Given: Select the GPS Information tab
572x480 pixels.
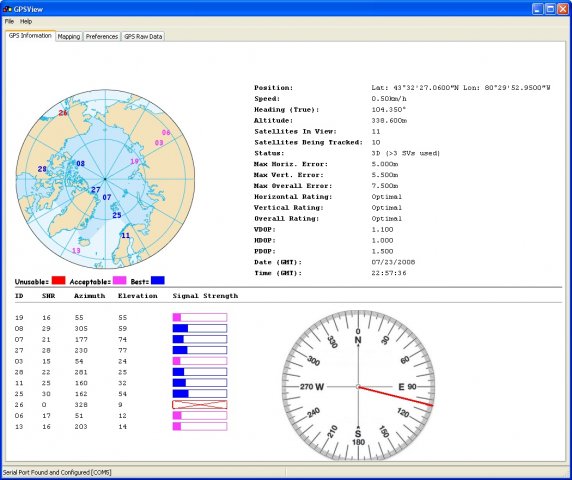Looking at the screenshot, I should pyautogui.click(x=30, y=36).
